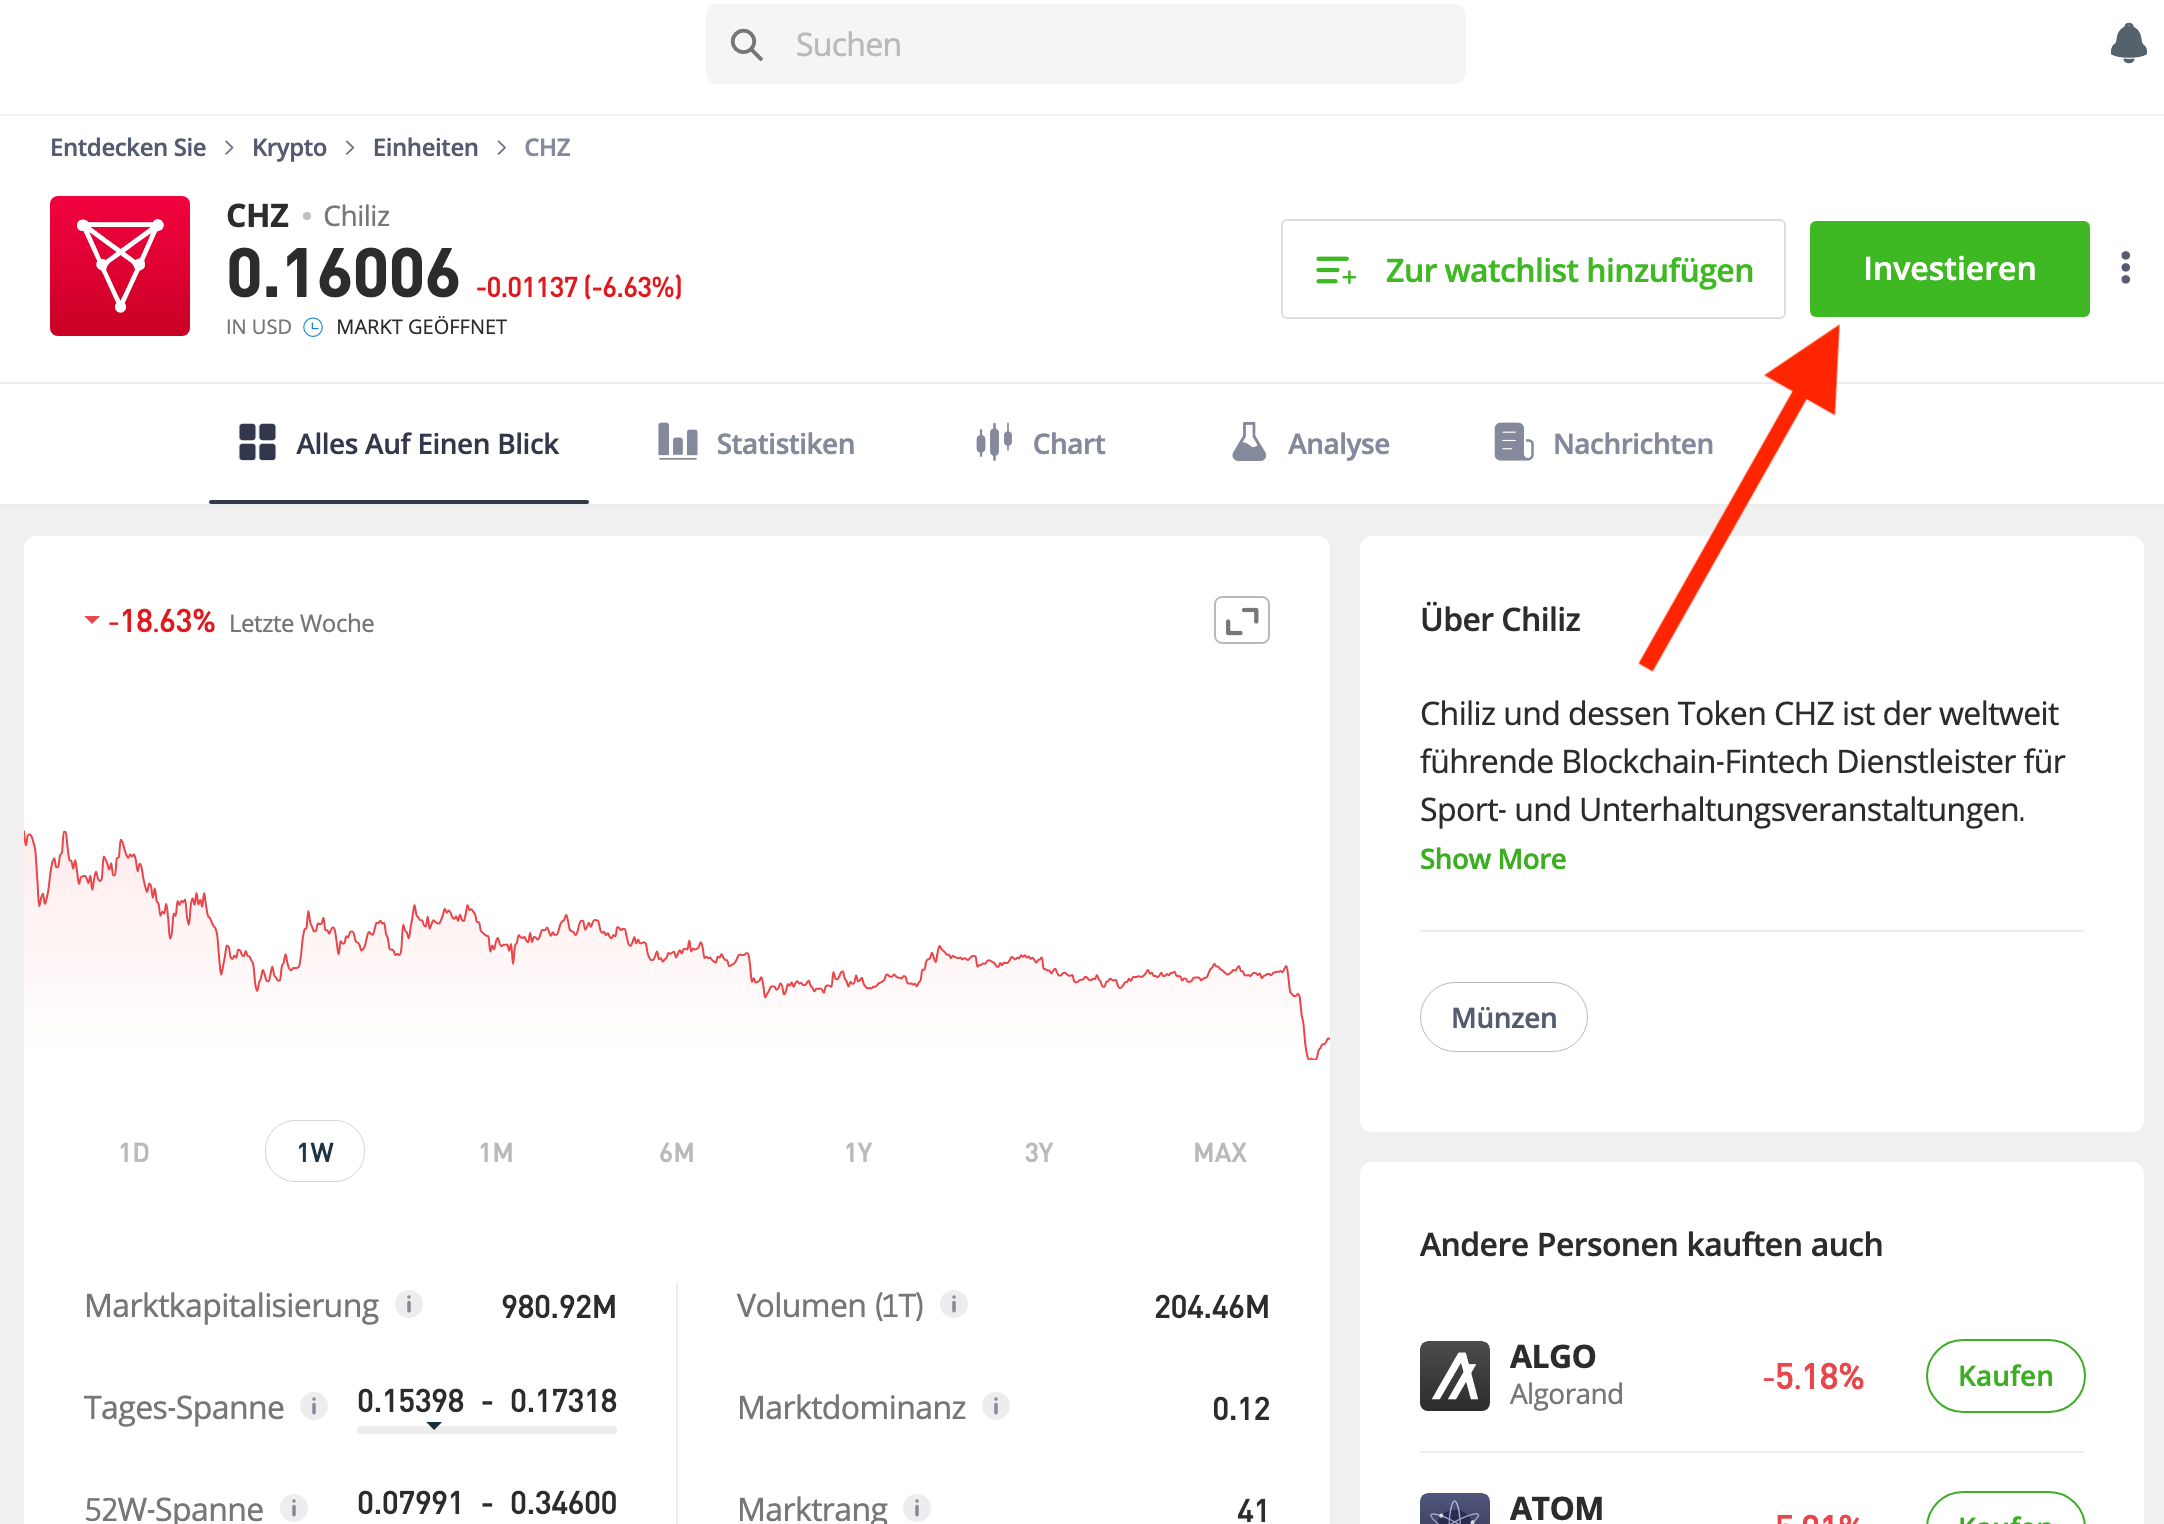The image size is (2164, 1524).
Task: Click the Volumen (1T) info icon
Action: click(x=954, y=1304)
